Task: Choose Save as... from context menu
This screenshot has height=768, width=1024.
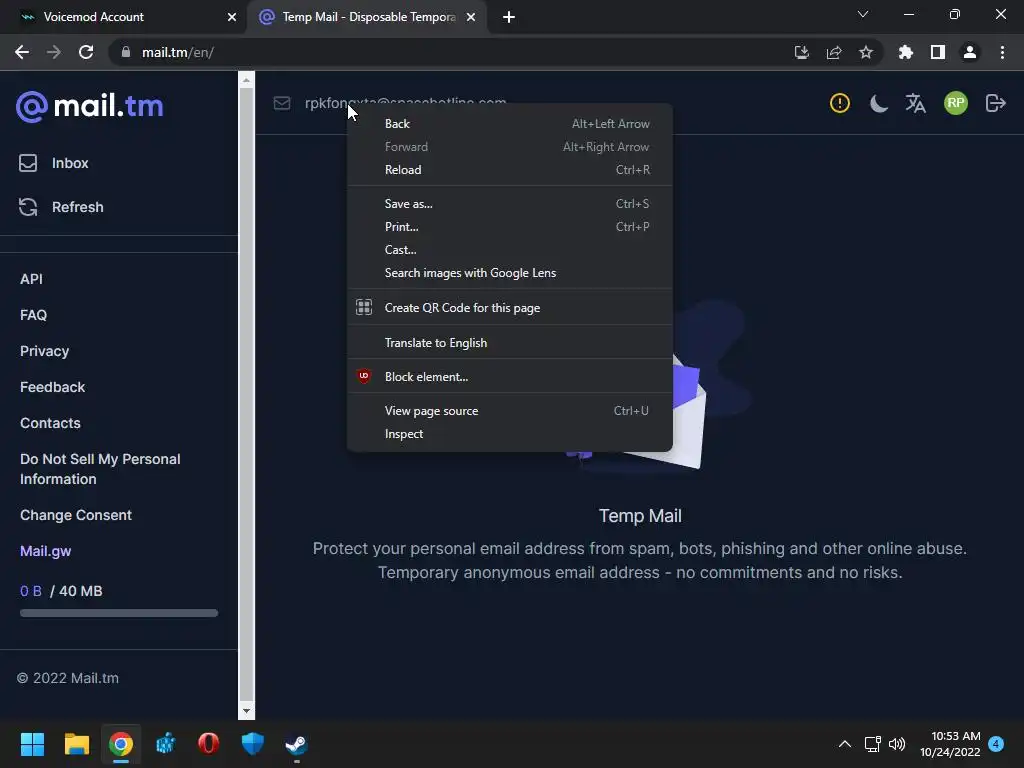Action: point(509,204)
